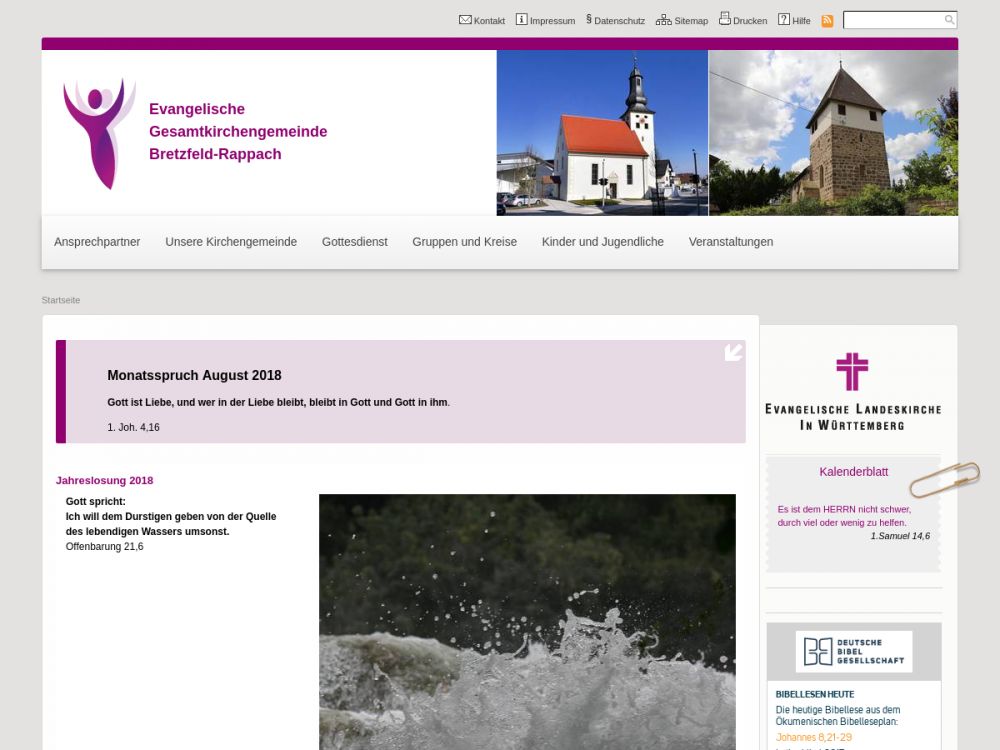This screenshot has height=750, width=1000.
Task: Open the Veranstaltungen menu item
Action: coord(730,242)
